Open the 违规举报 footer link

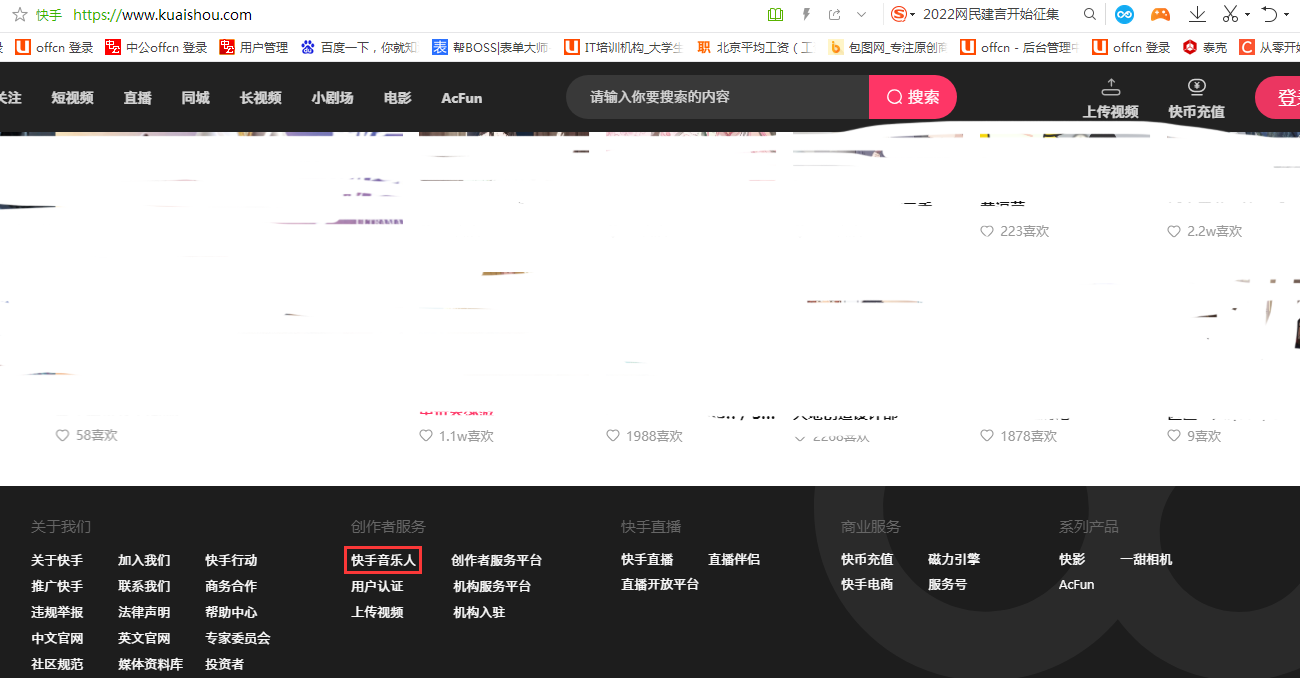click(57, 612)
